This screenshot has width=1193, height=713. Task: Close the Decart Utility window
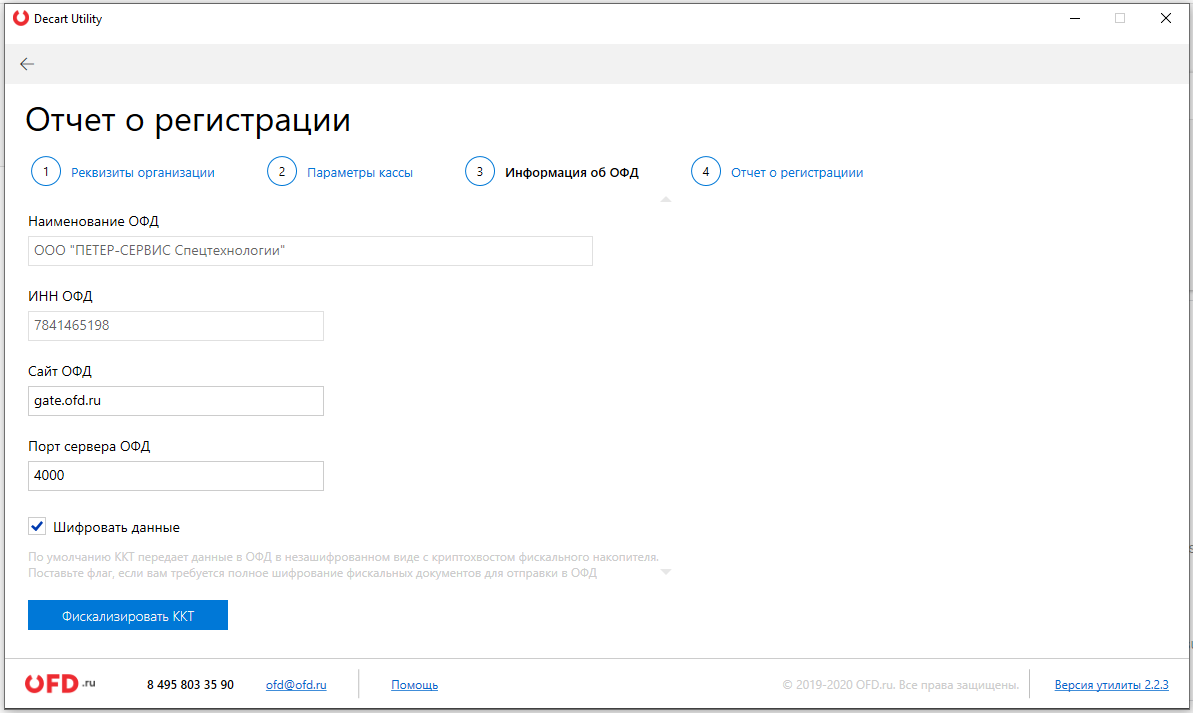click(1166, 18)
